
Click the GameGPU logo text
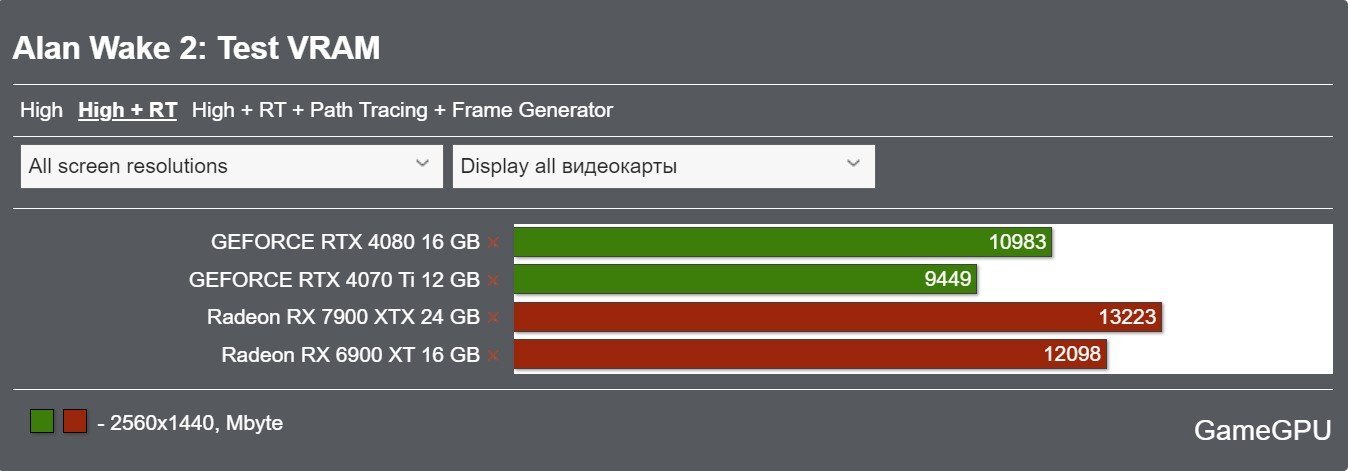click(x=1263, y=431)
